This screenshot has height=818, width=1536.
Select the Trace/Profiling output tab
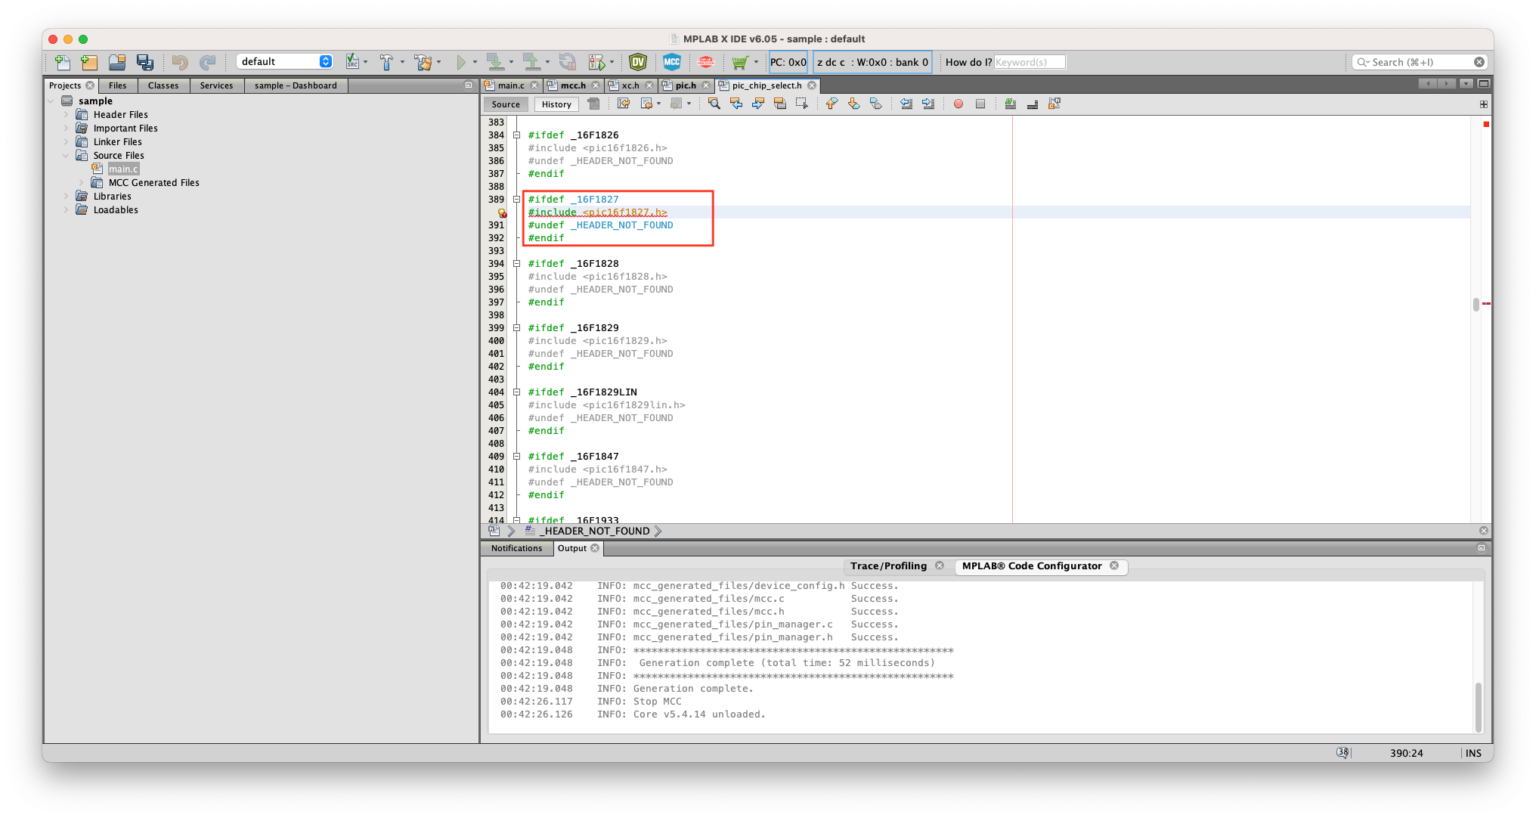tap(888, 566)
